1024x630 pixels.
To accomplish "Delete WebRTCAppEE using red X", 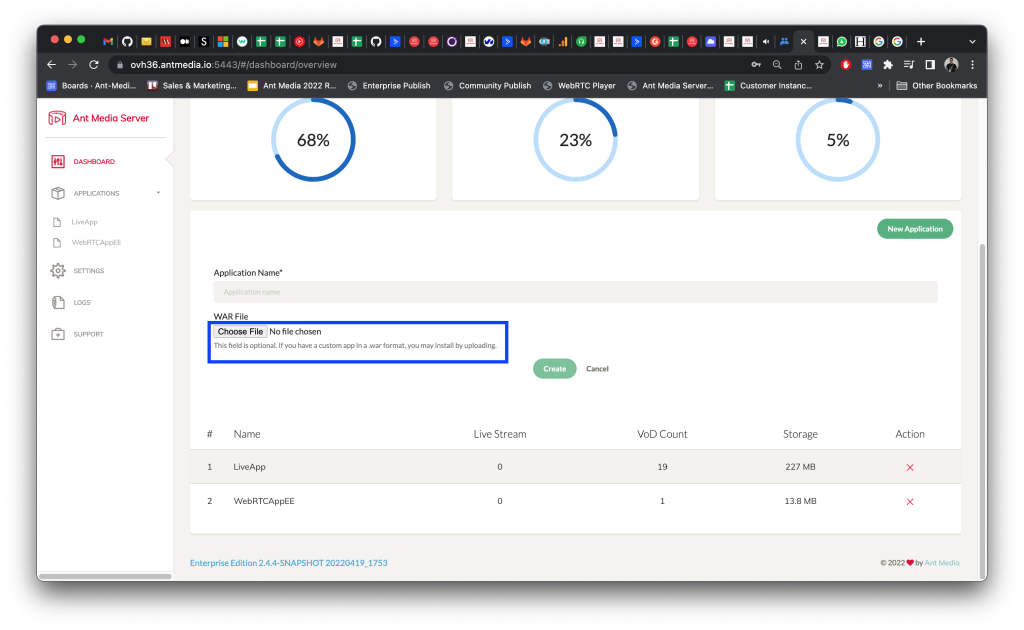I will click(910, 501).
